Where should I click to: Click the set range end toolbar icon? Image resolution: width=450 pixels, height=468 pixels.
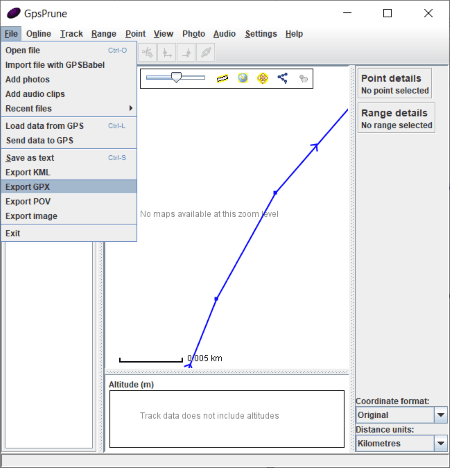click(186, 53)
